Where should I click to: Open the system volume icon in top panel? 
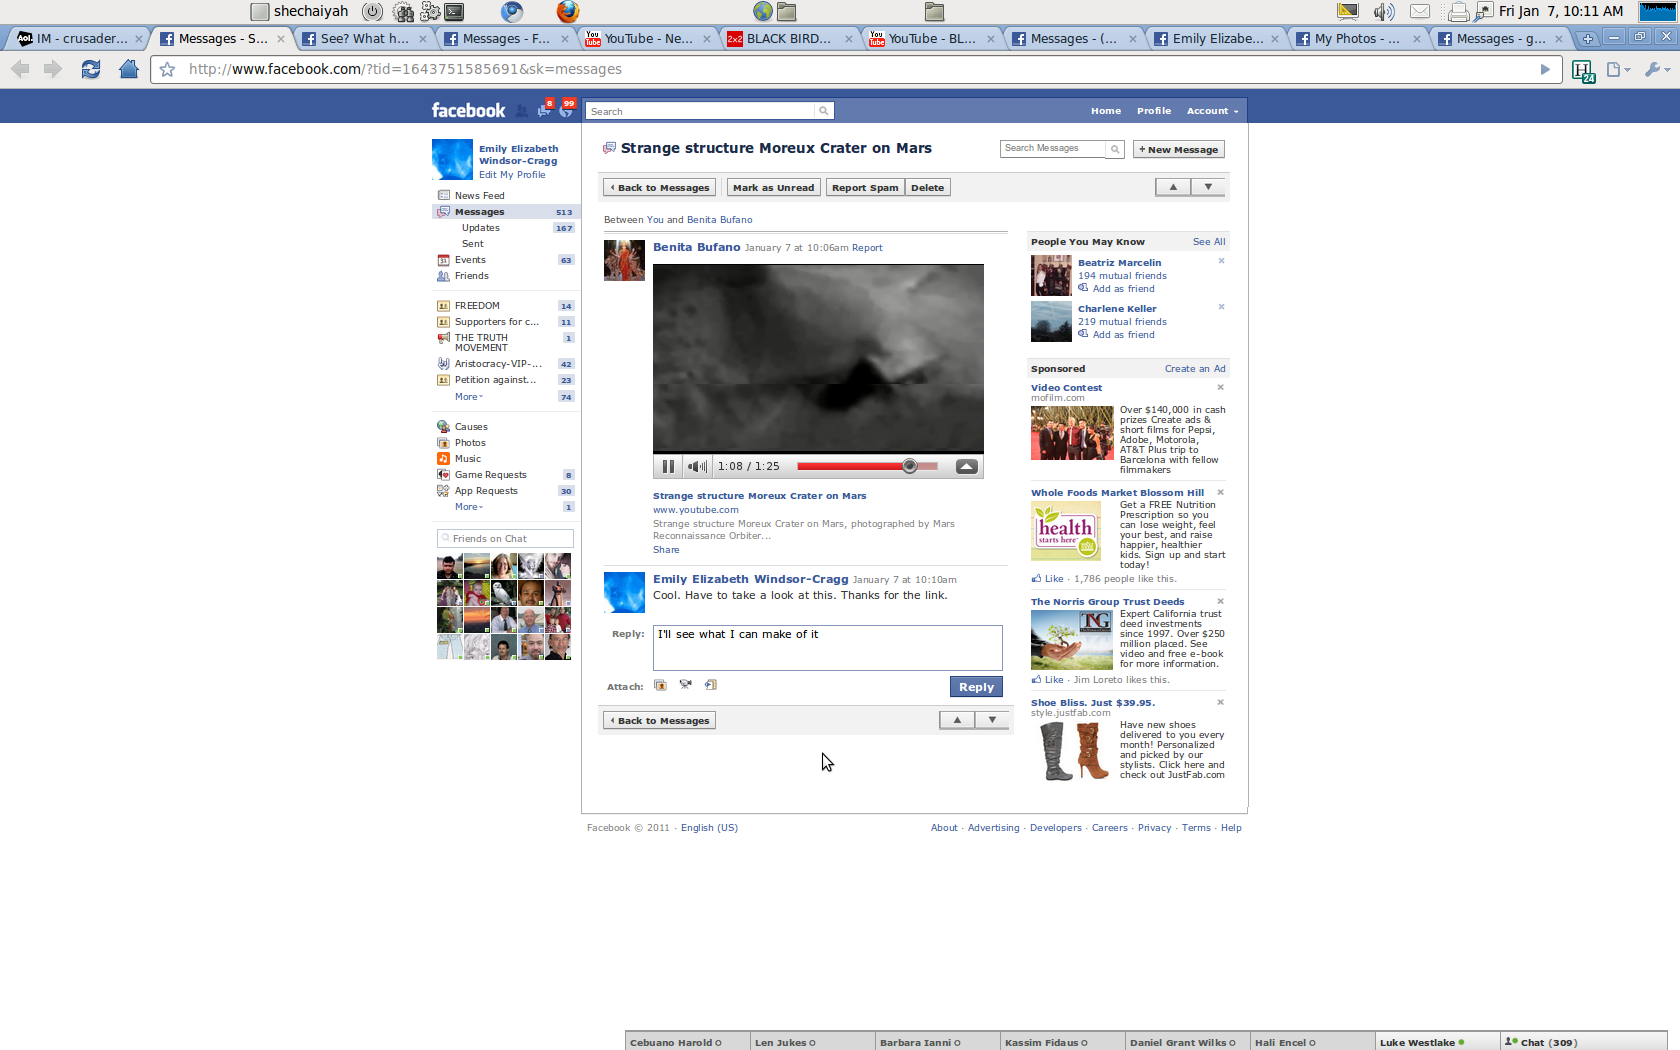pyautogui.click(x=1384, y=12)
